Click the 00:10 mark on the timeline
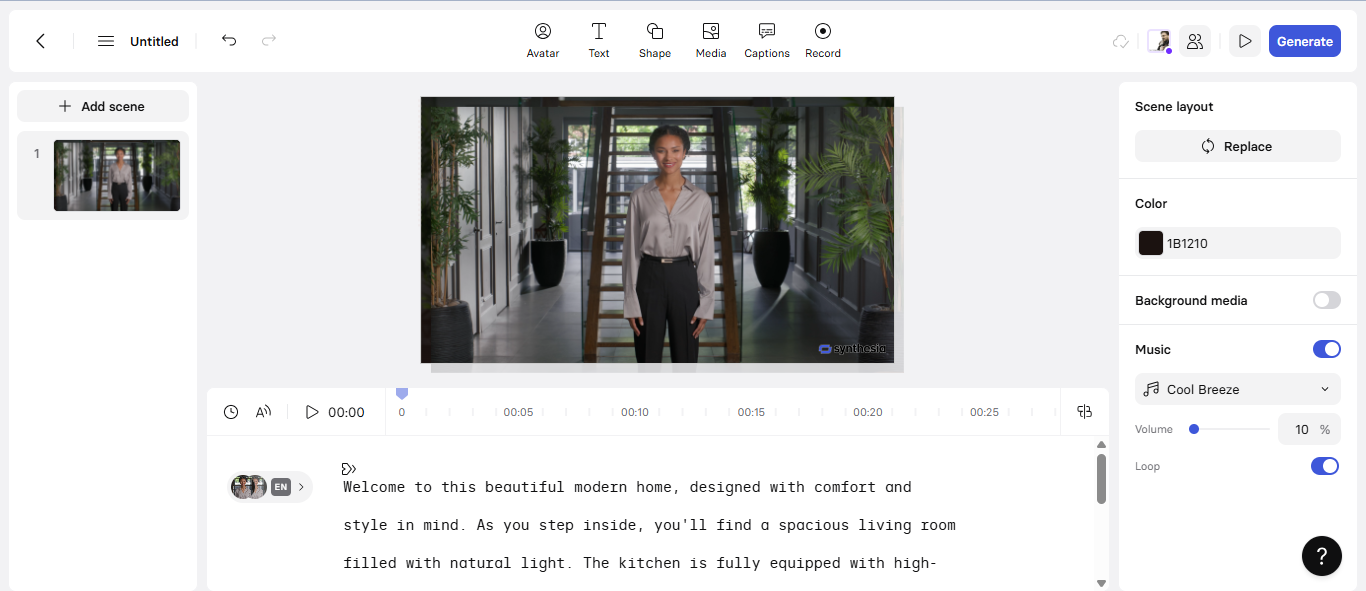The image size is (1366, 591). 635,412
